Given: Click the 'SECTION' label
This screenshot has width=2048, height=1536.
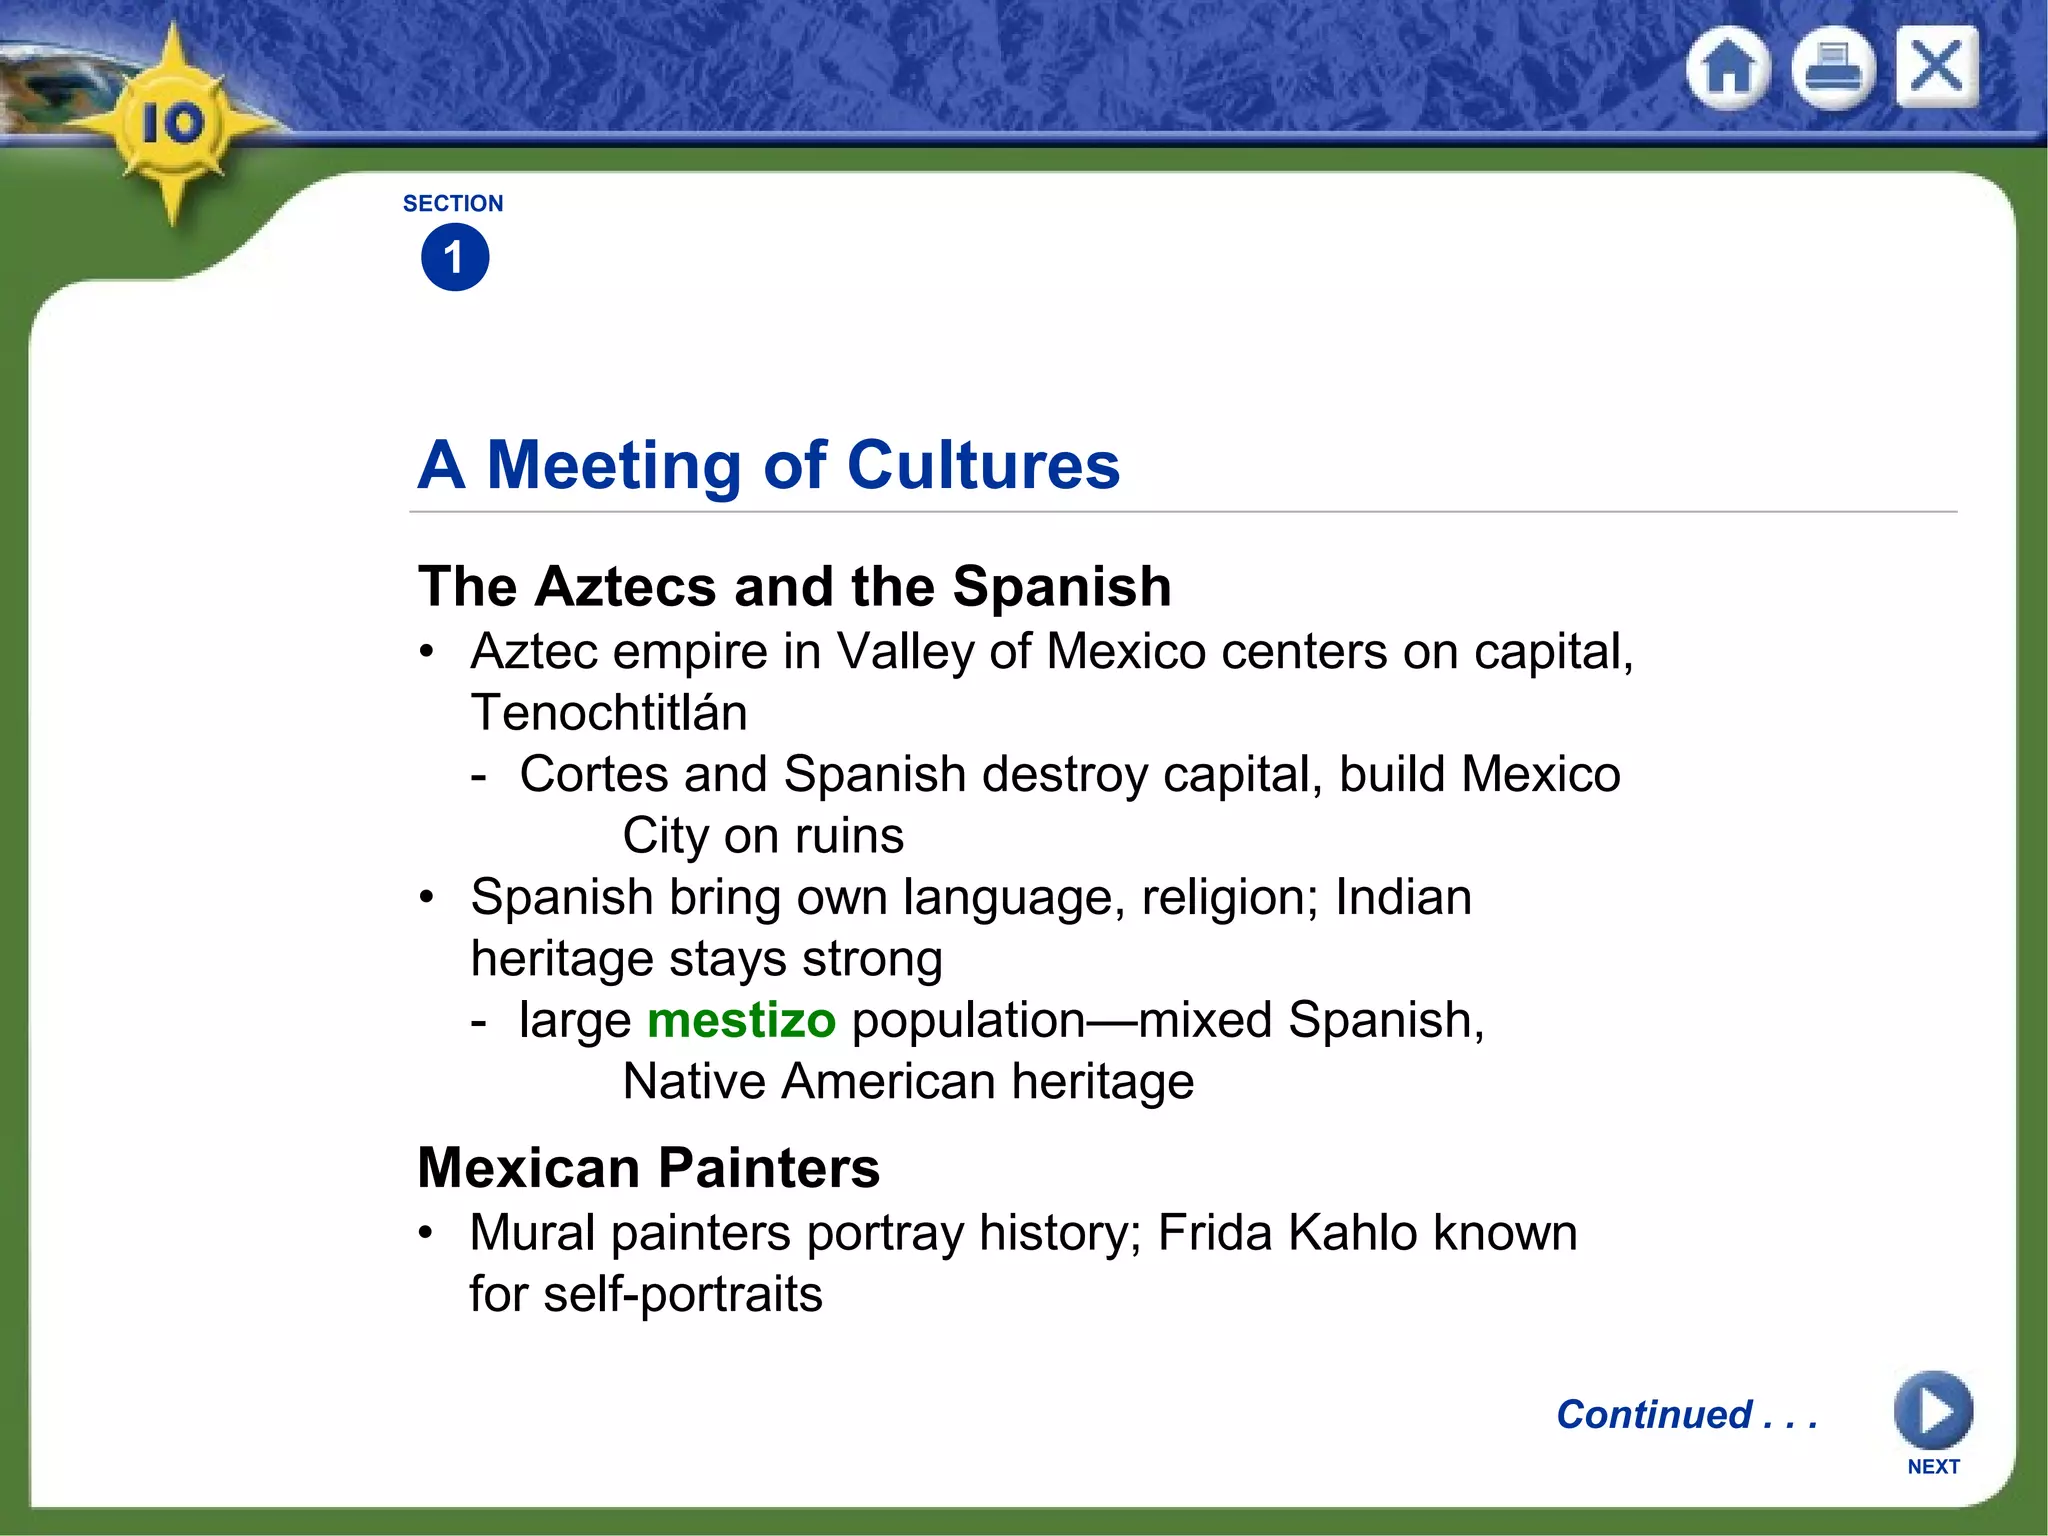Looking at the screenshot, I should tap(453, 203).
